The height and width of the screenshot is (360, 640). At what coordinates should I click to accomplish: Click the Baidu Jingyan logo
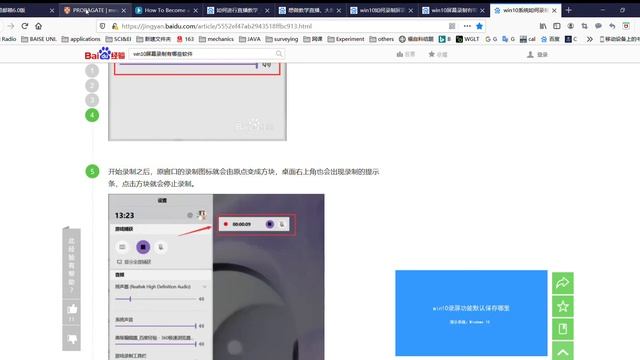104,54
